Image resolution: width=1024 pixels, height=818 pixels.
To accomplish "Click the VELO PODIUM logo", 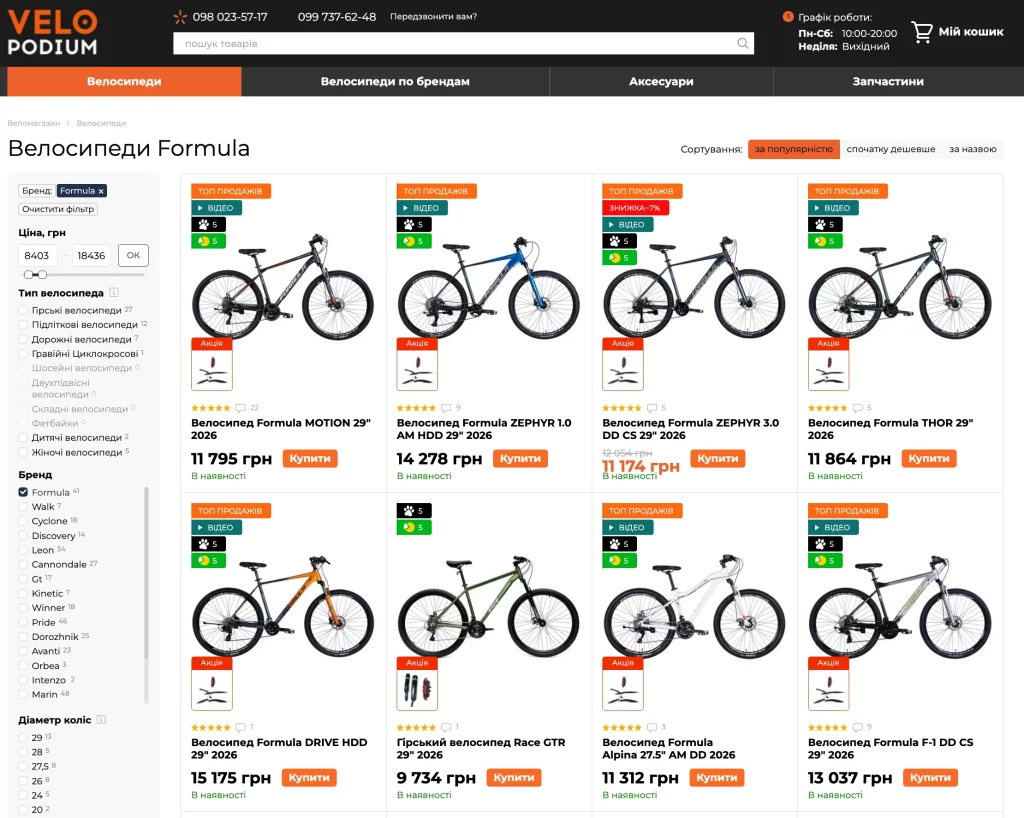I will pyautogui.click(x=52, y=32).
